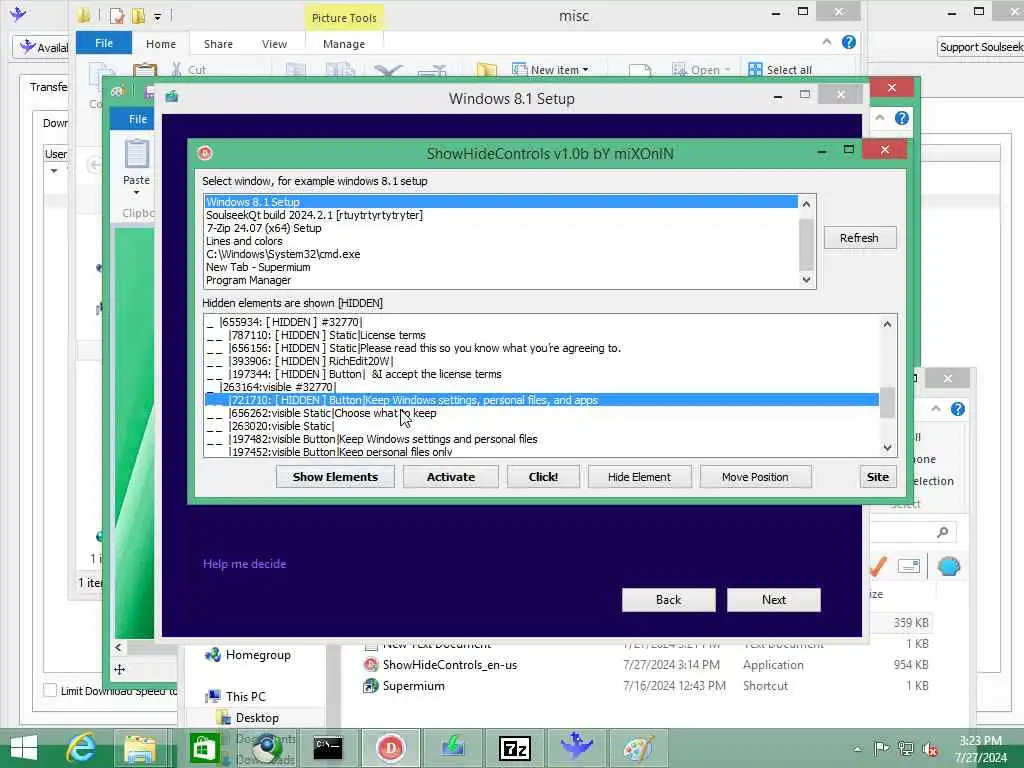
Task: Open Internet Explorer from the taskbar
Action: coord(81,747)
